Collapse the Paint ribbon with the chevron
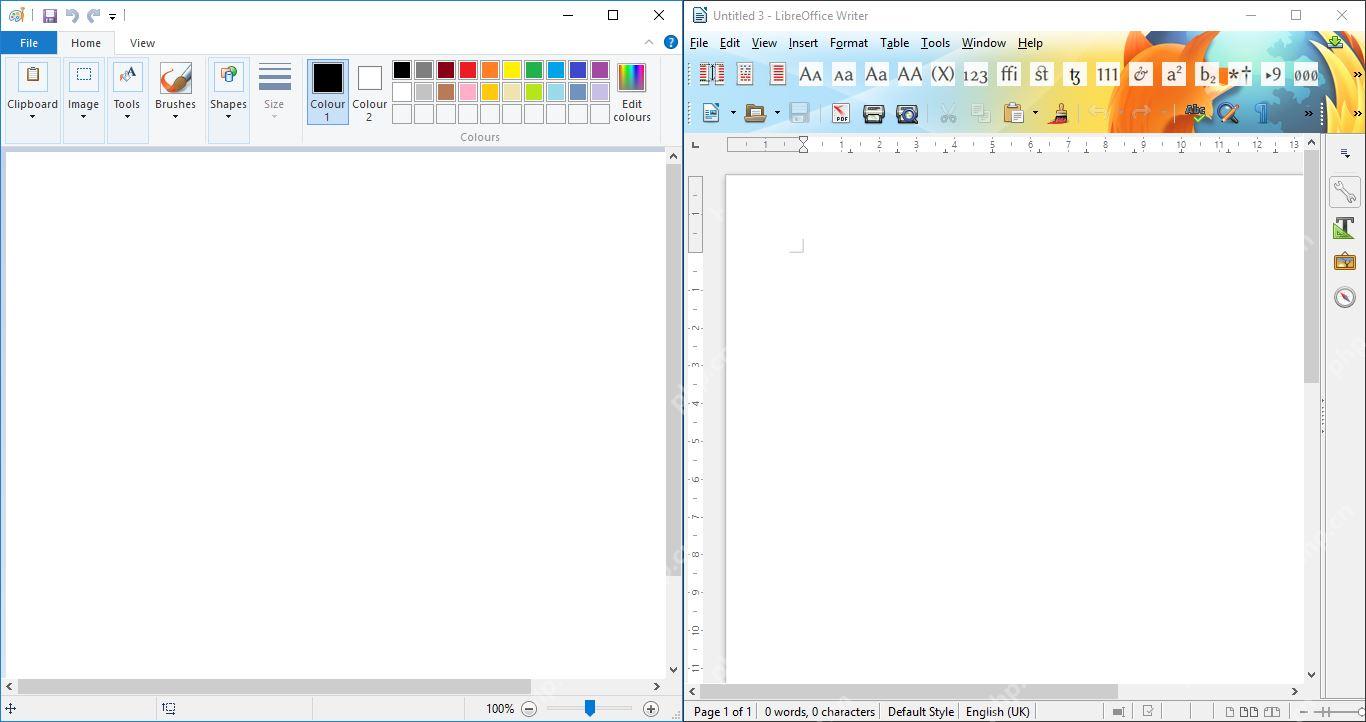 tap(649, 42)
